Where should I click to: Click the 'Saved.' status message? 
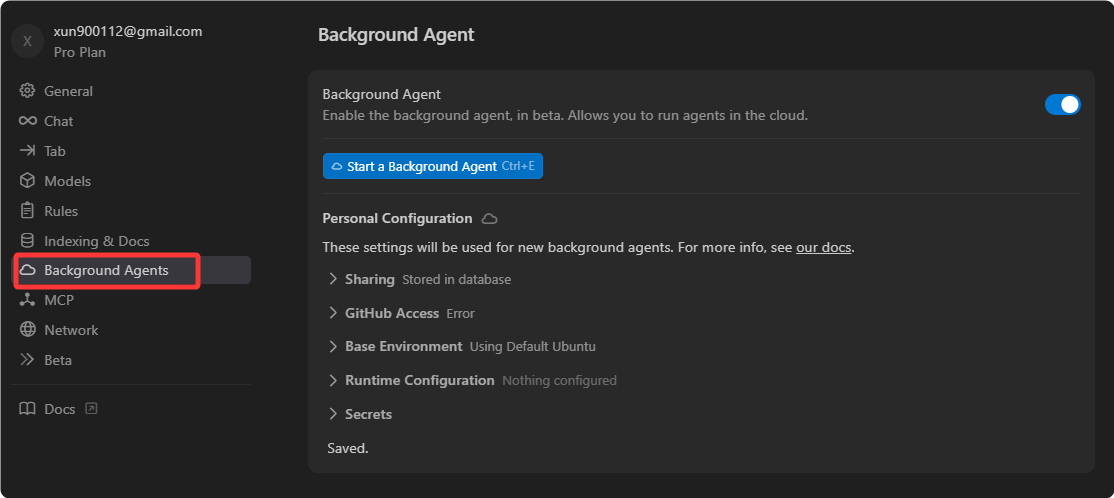pyautogui.click(x=347, y=448)
